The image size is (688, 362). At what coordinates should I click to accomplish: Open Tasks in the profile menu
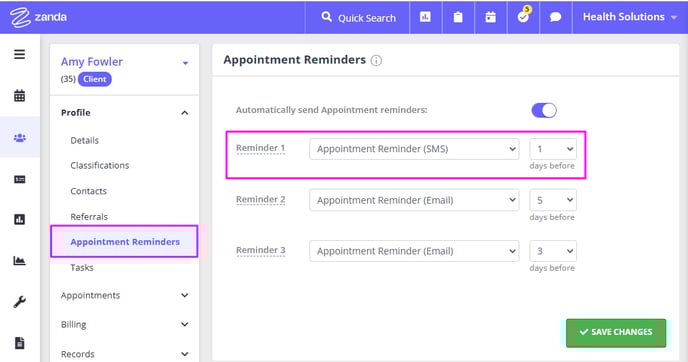[82, 268]
